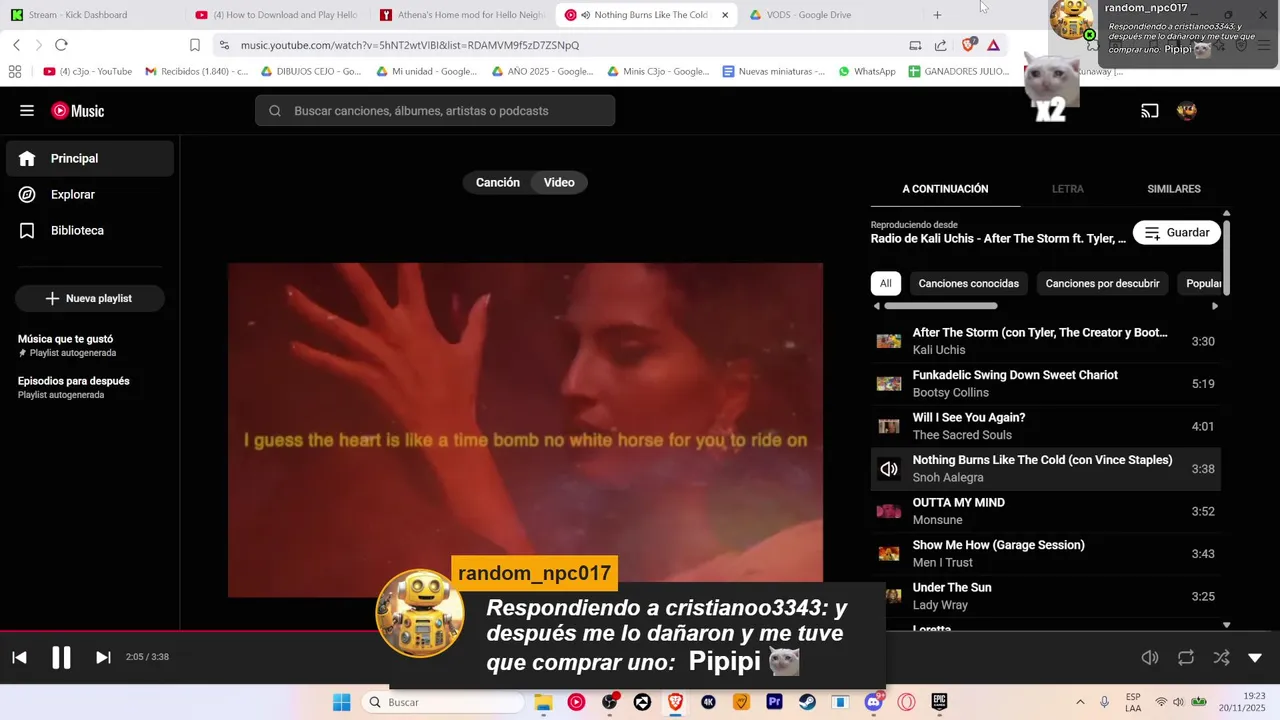Viewport: 1280px width, 720px height.
Task: Open the WhatsApp bookmark
Action: click(867, 72)
